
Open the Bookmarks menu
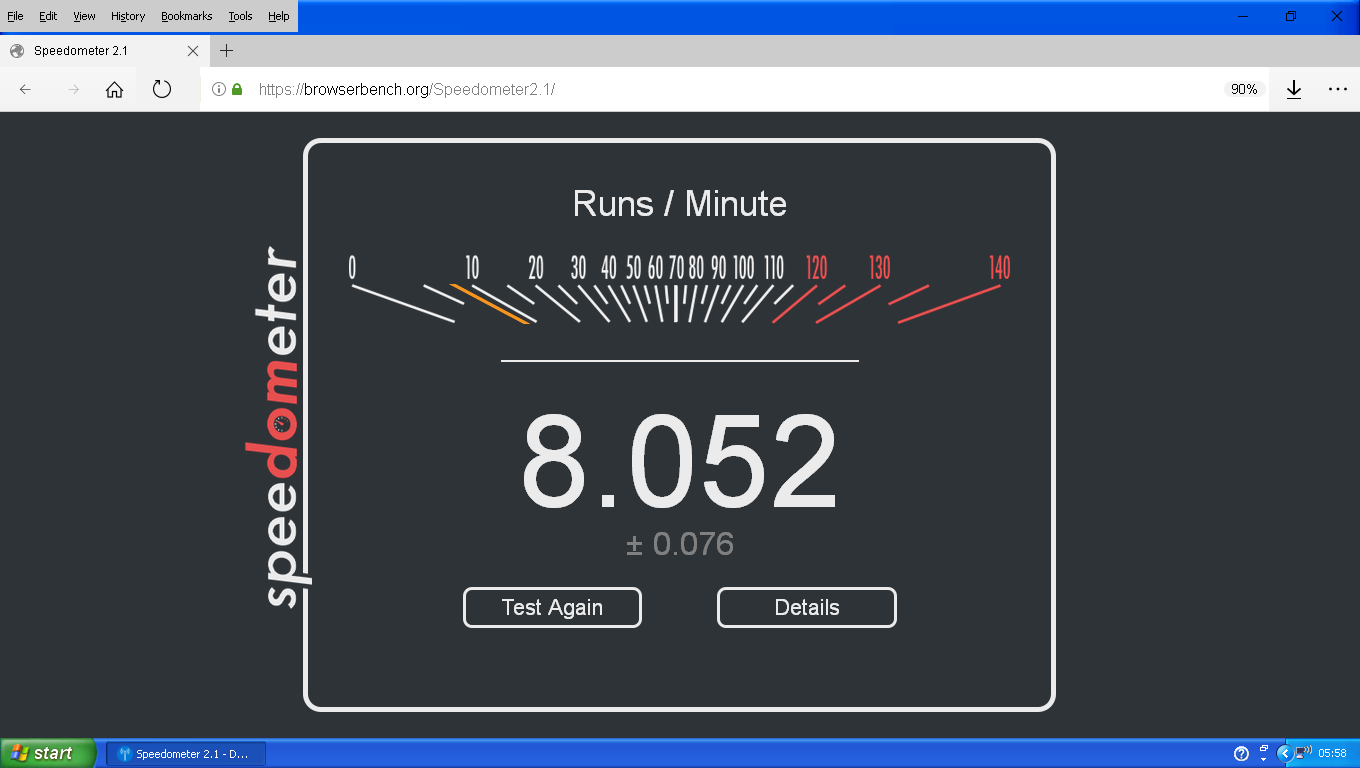[186, 16]
